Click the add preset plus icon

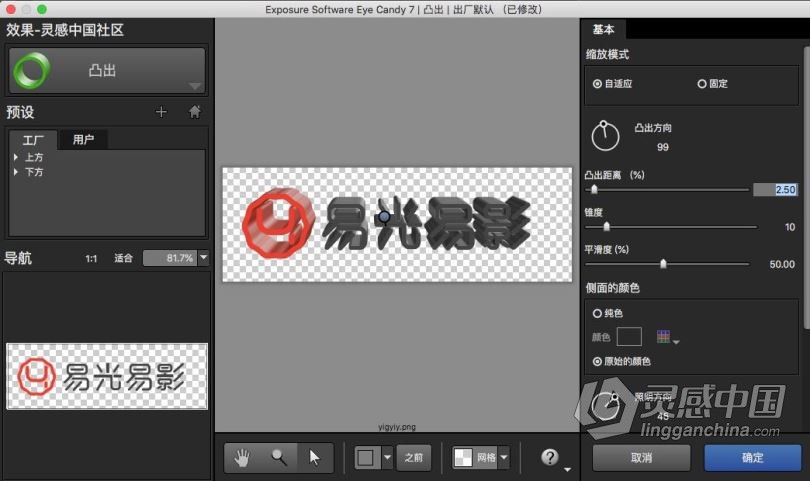tap(161, 112)
